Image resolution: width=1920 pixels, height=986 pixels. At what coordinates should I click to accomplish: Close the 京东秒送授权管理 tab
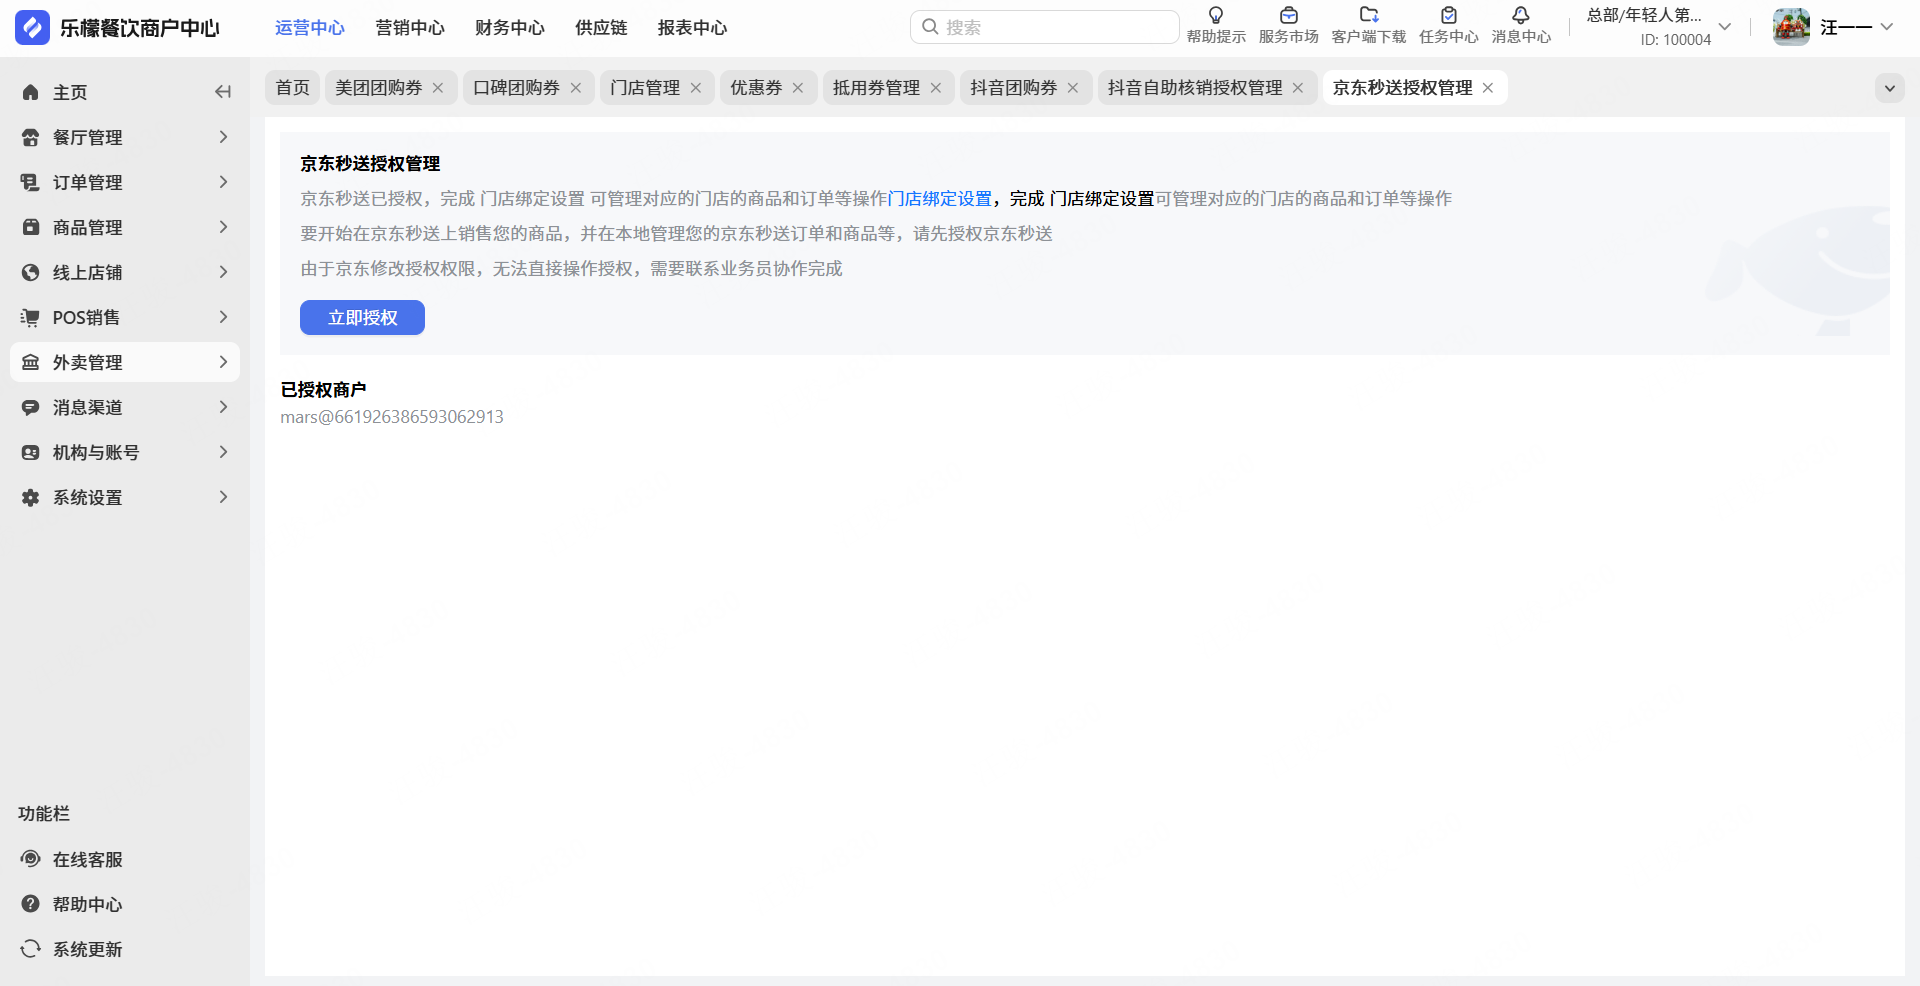tap(1488, 88)
